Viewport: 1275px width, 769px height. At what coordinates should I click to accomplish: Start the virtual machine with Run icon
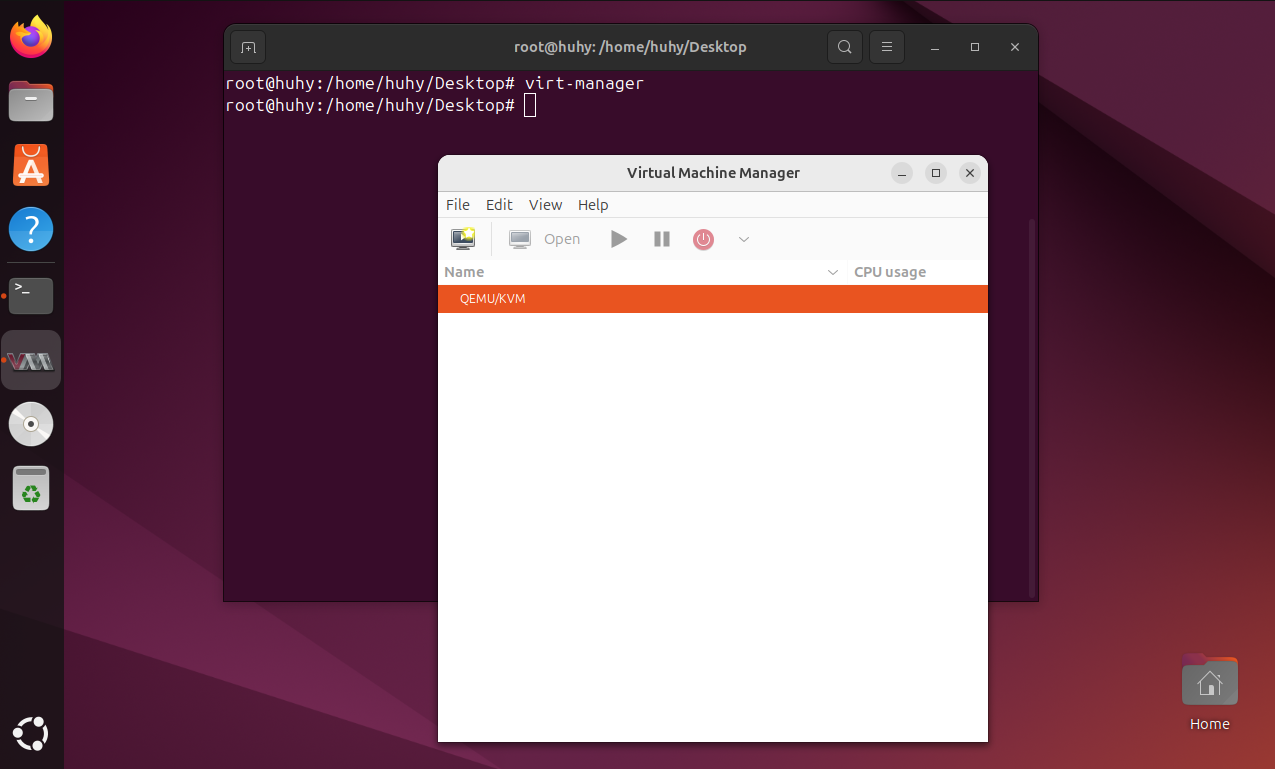click(619, 239)
